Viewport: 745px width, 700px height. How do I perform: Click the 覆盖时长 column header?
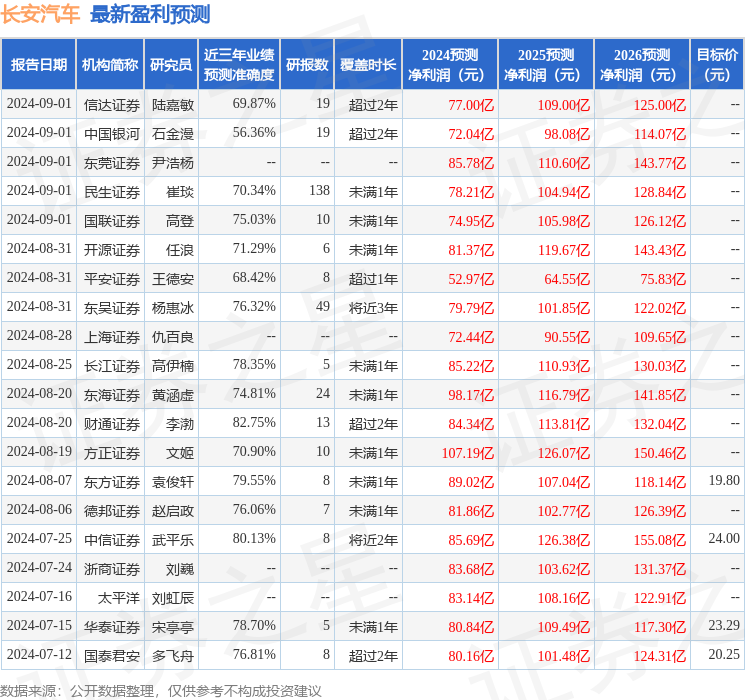coord(368,64)
